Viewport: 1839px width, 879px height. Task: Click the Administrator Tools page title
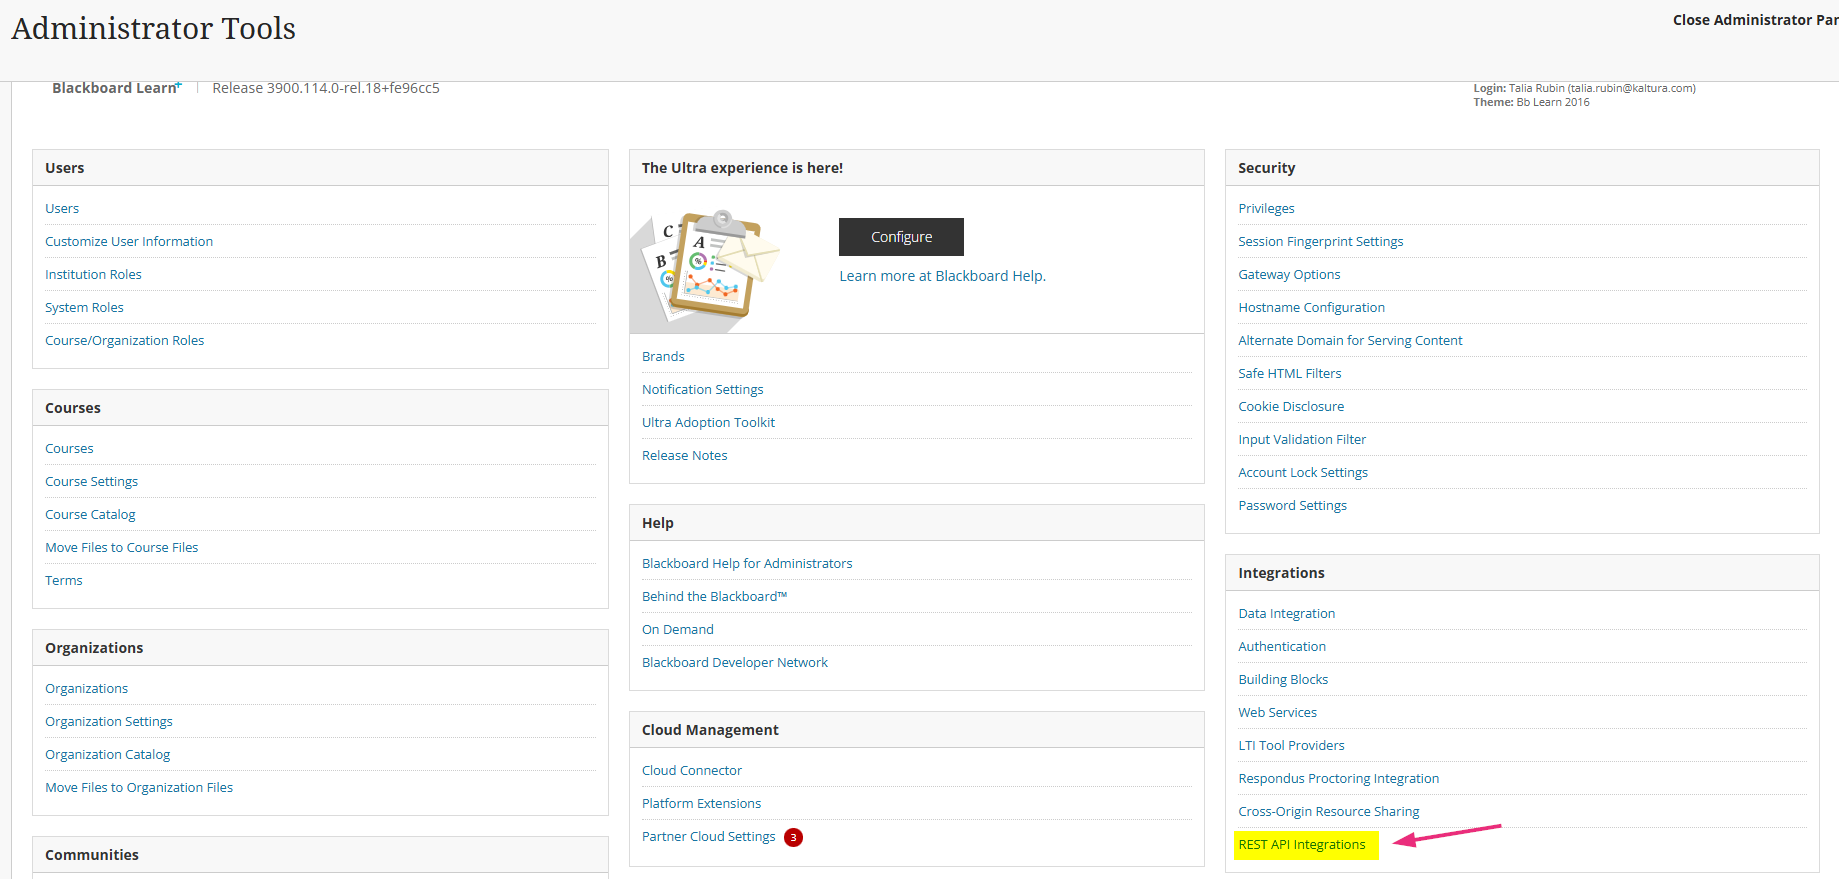(x=154, y=28)
